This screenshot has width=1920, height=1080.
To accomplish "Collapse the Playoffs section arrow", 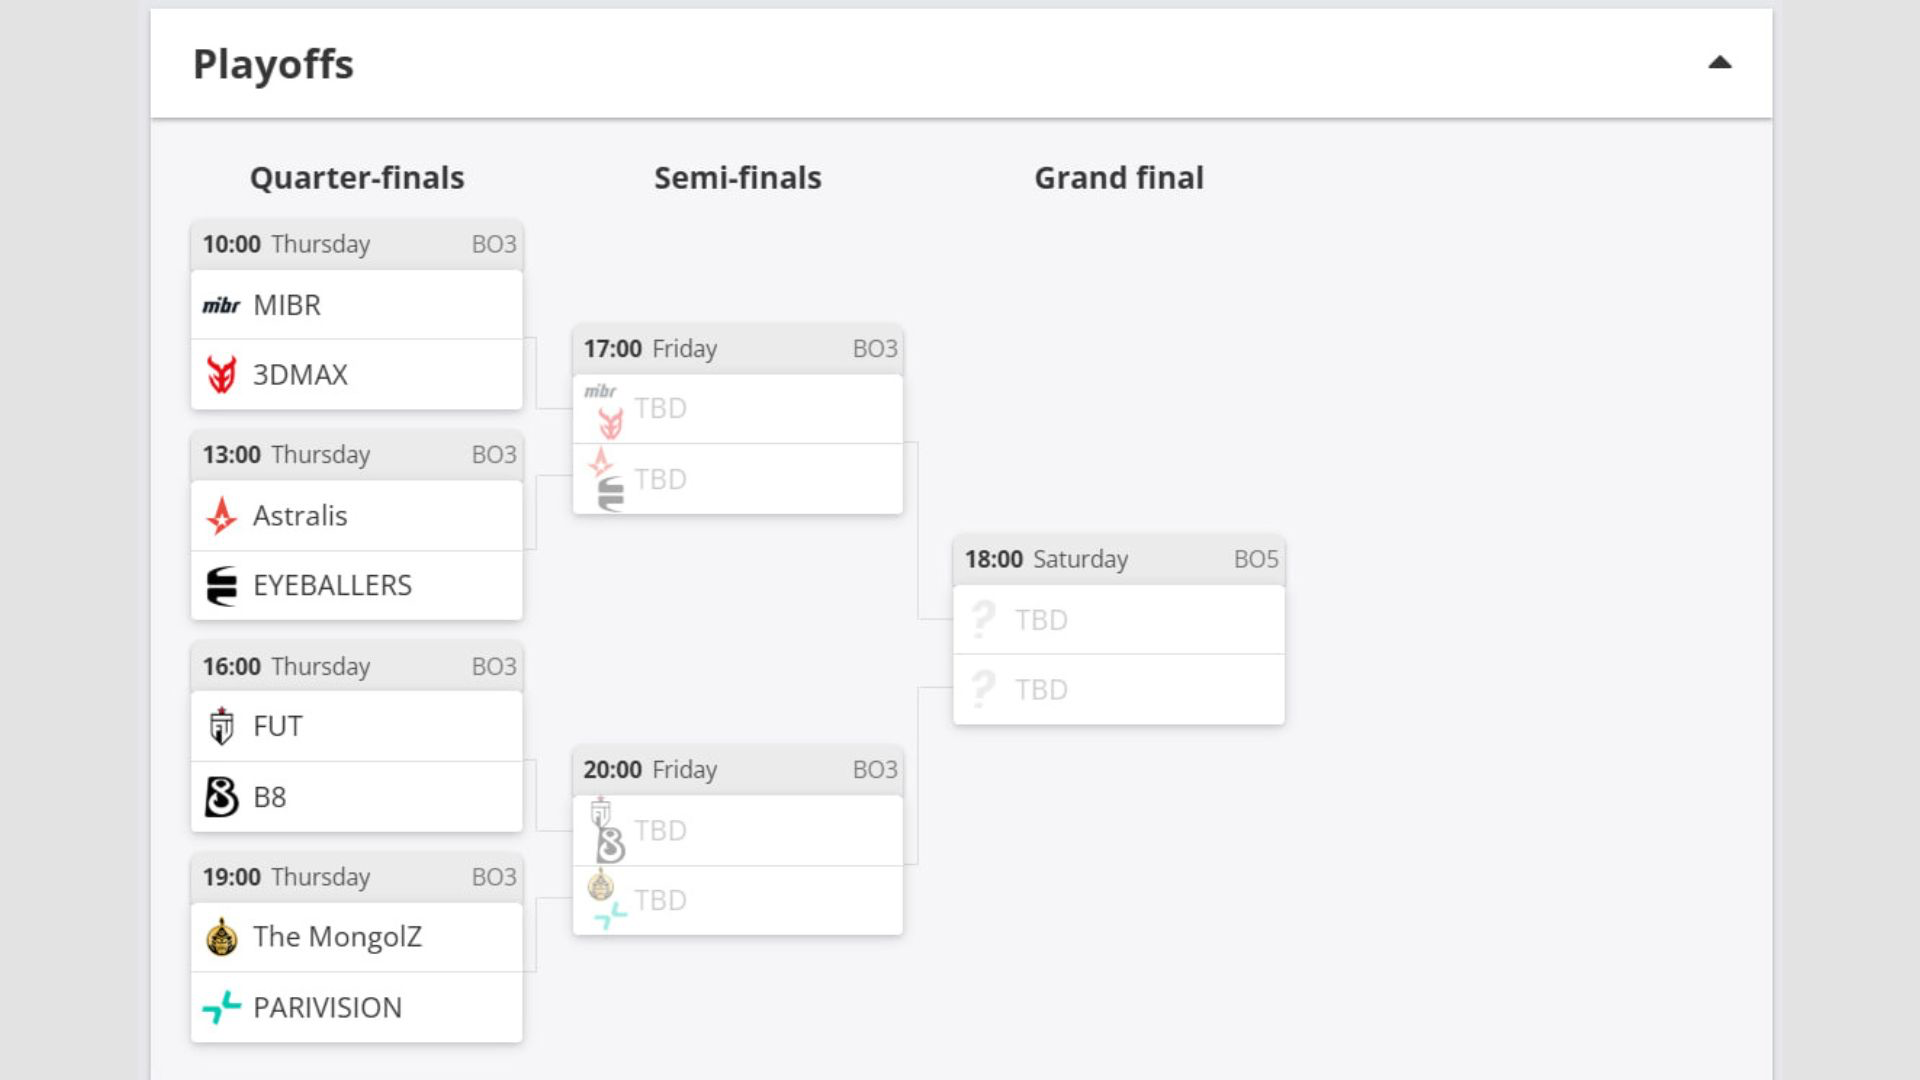I will pyautogui.click(x=1719, y=63).
